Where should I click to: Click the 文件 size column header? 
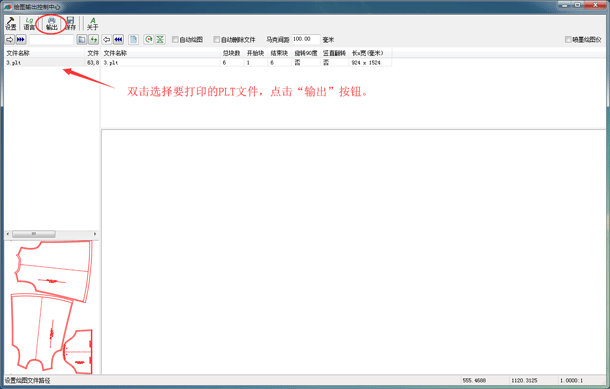[93, 53]
